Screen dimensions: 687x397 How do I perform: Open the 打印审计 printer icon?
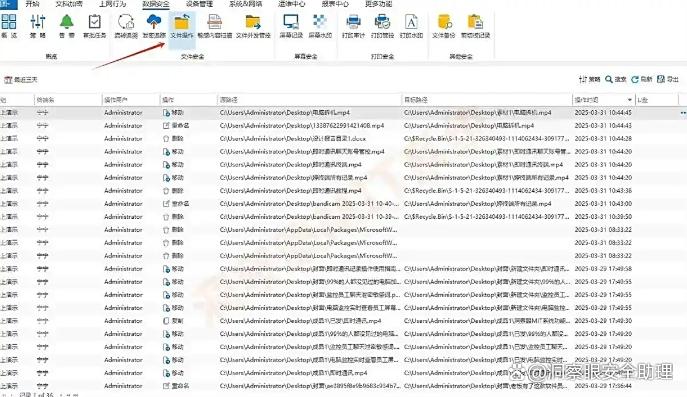click(354, 26)
